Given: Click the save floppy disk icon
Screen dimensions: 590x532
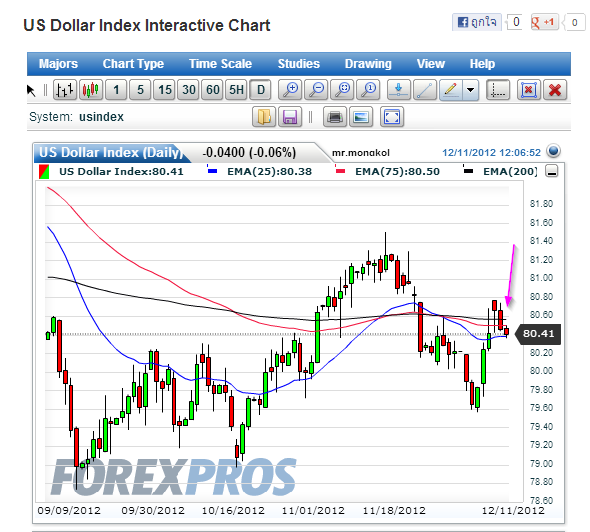Looking at the screenshot, I should 290,117.
